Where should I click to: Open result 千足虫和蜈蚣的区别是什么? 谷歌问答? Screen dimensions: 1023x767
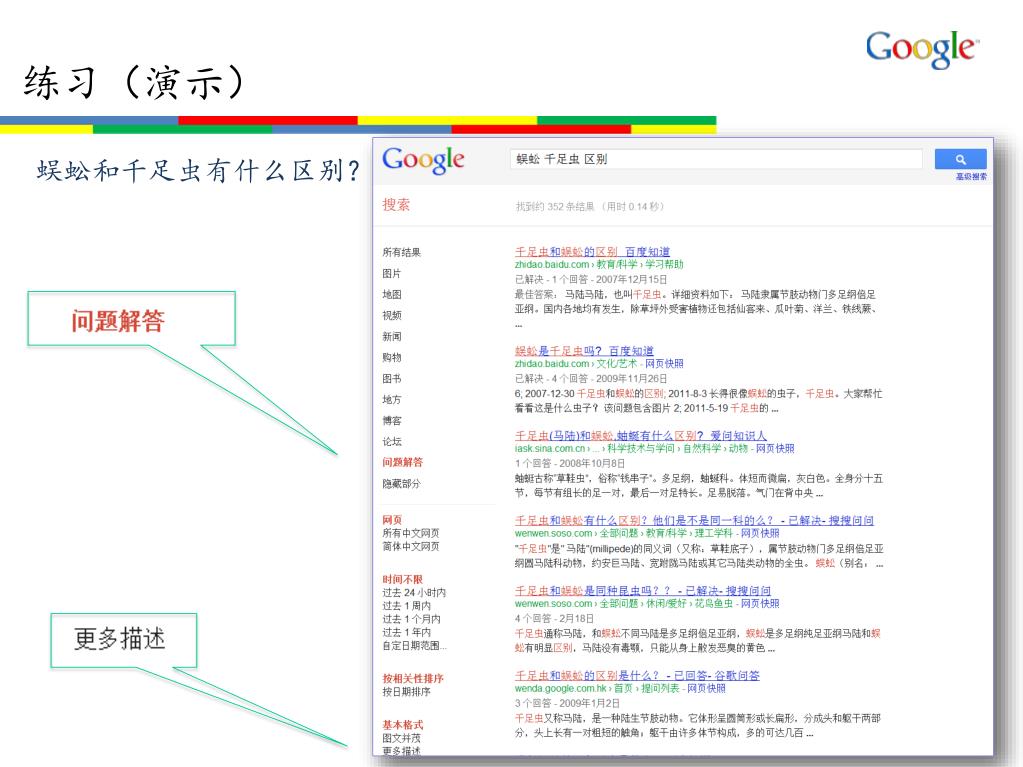pos(637,676)
